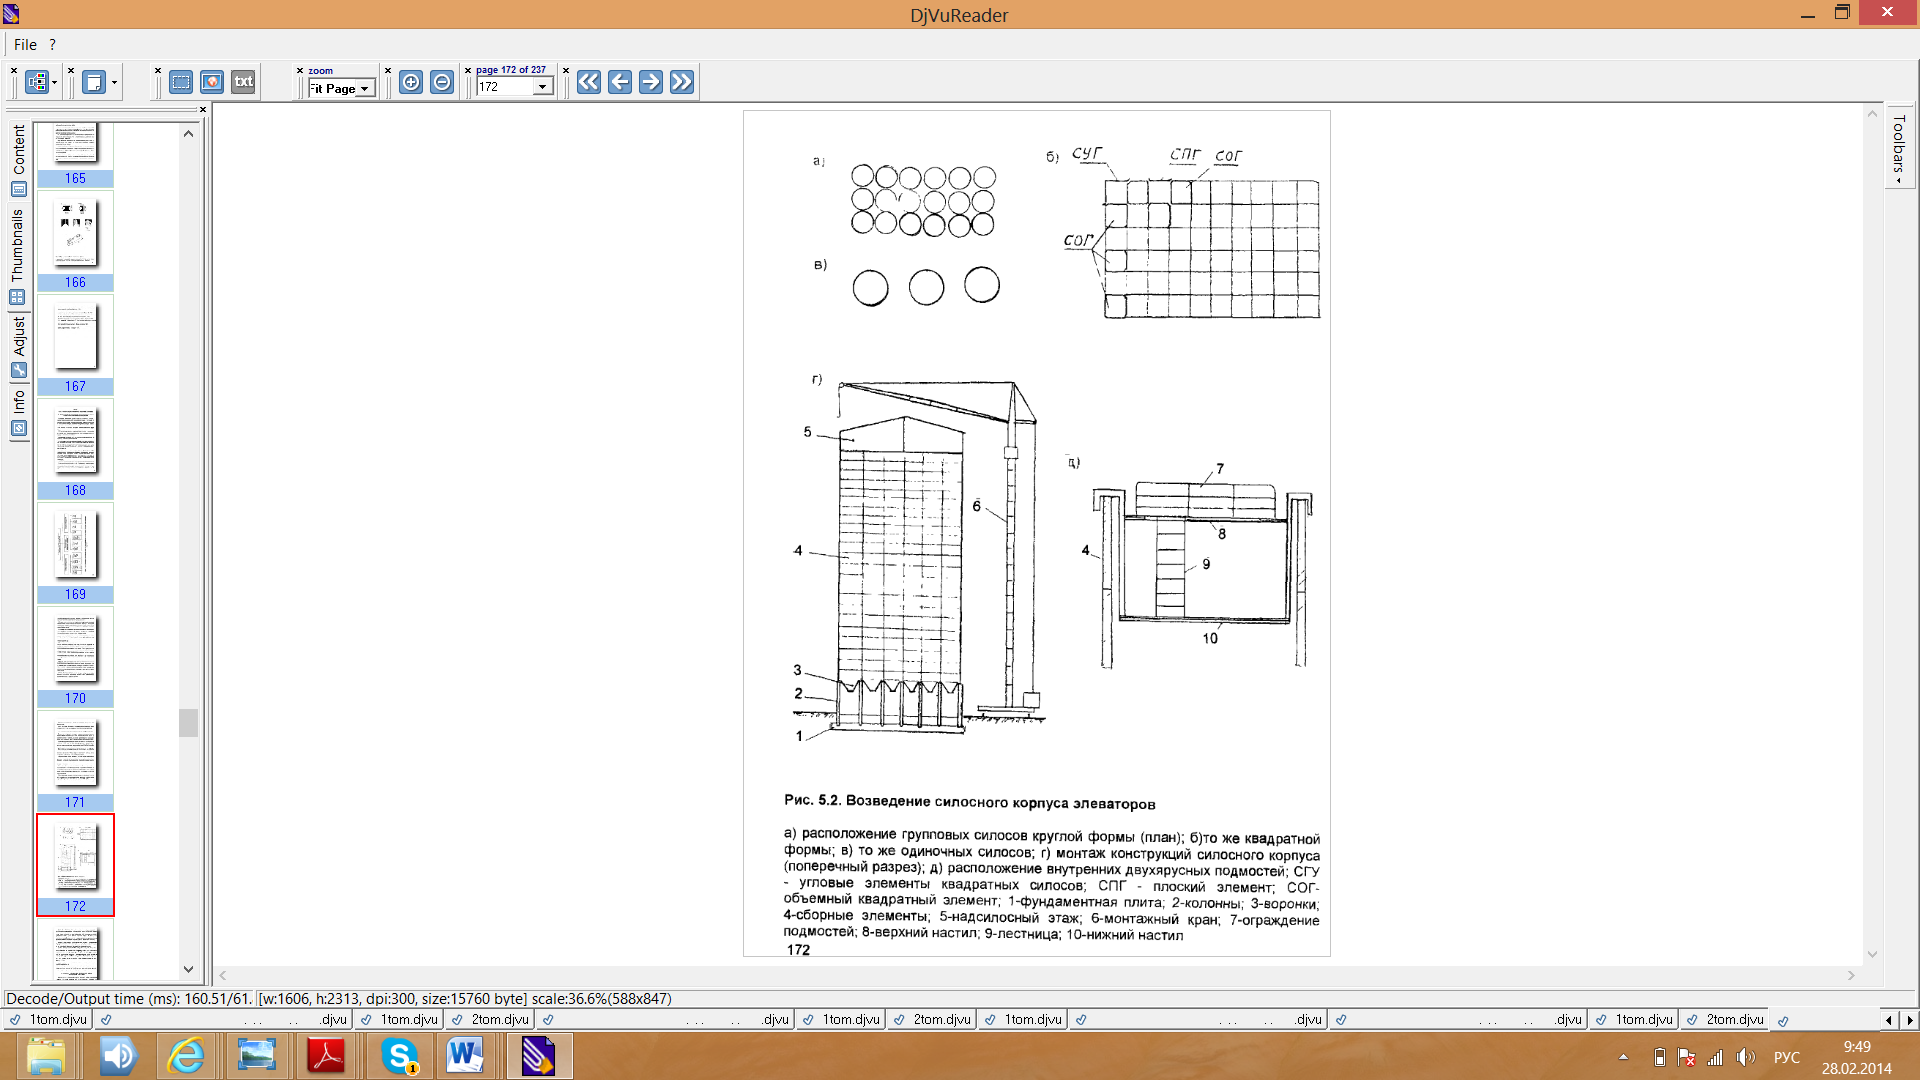
Task: Go to the previous page
Action: coord(620,82)
